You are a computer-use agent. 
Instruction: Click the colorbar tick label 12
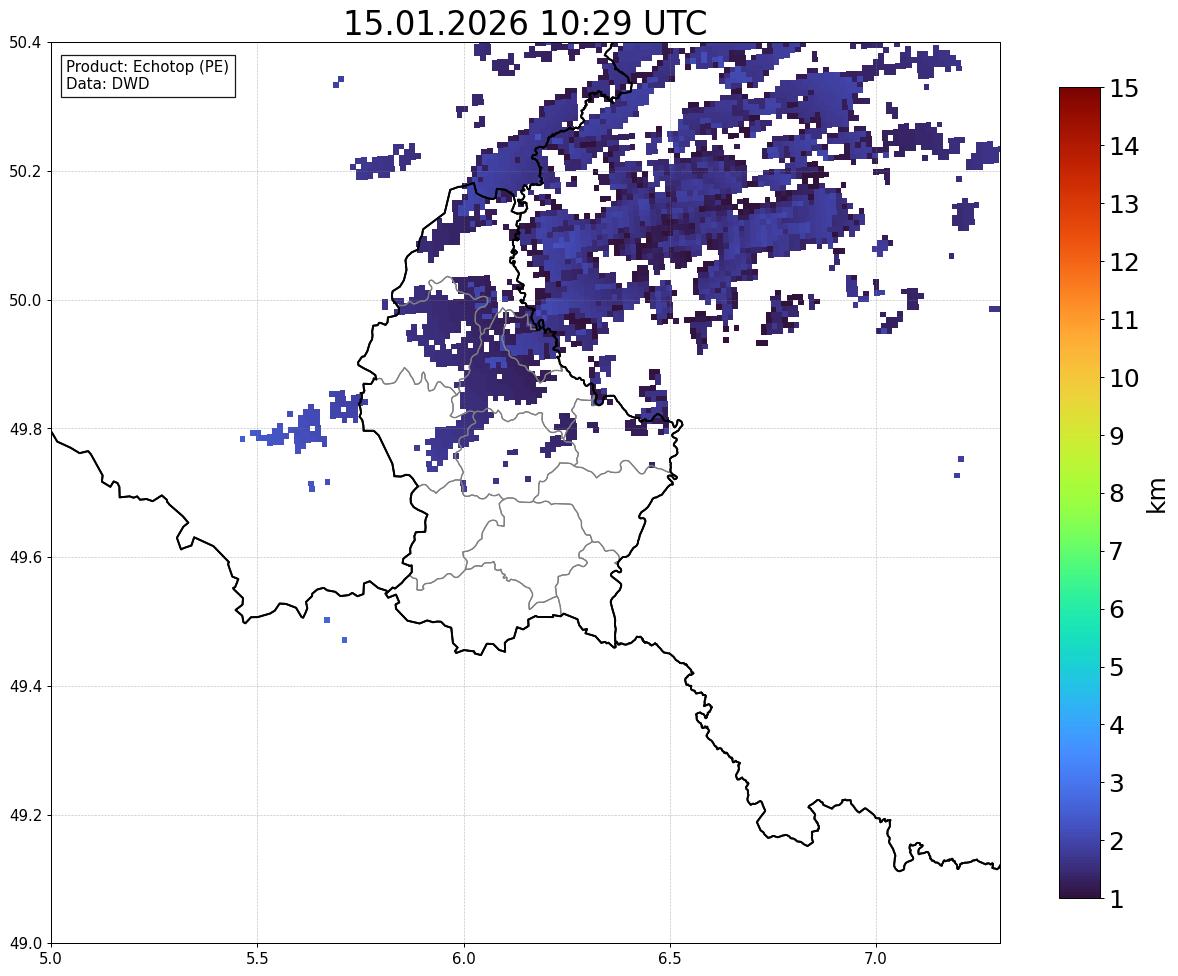tap(1124, 262)
